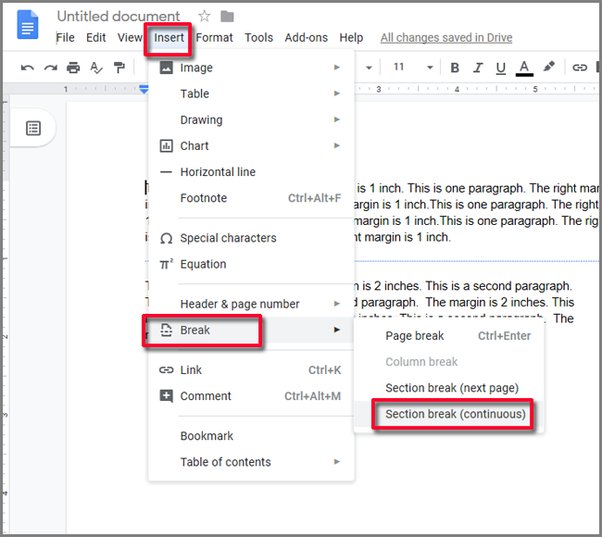Click the Untitled document title field
The image size is (602, 537).
point(118,16)
